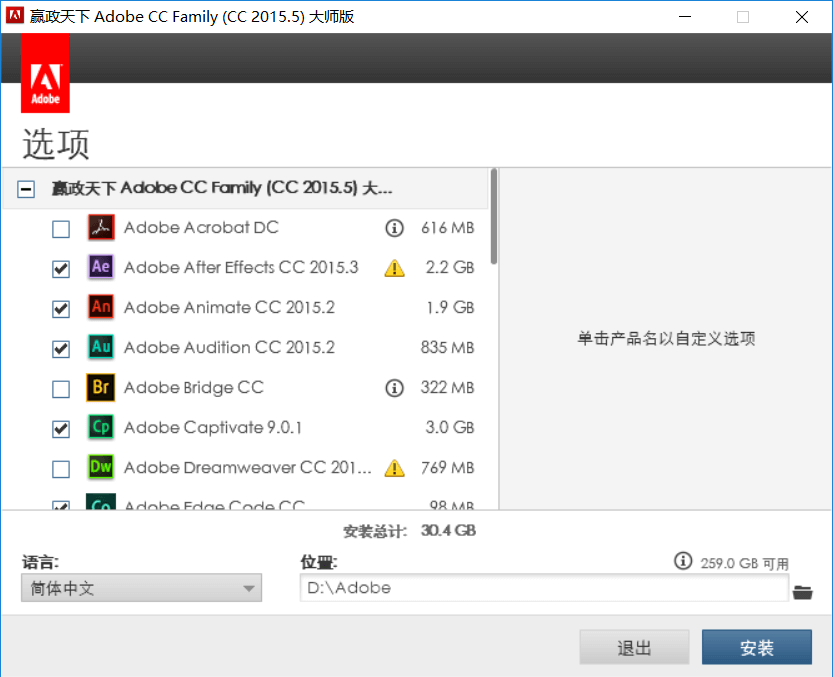Click the After Effects Ae icon
Viewport: 833px width, 677px height.
101,267
